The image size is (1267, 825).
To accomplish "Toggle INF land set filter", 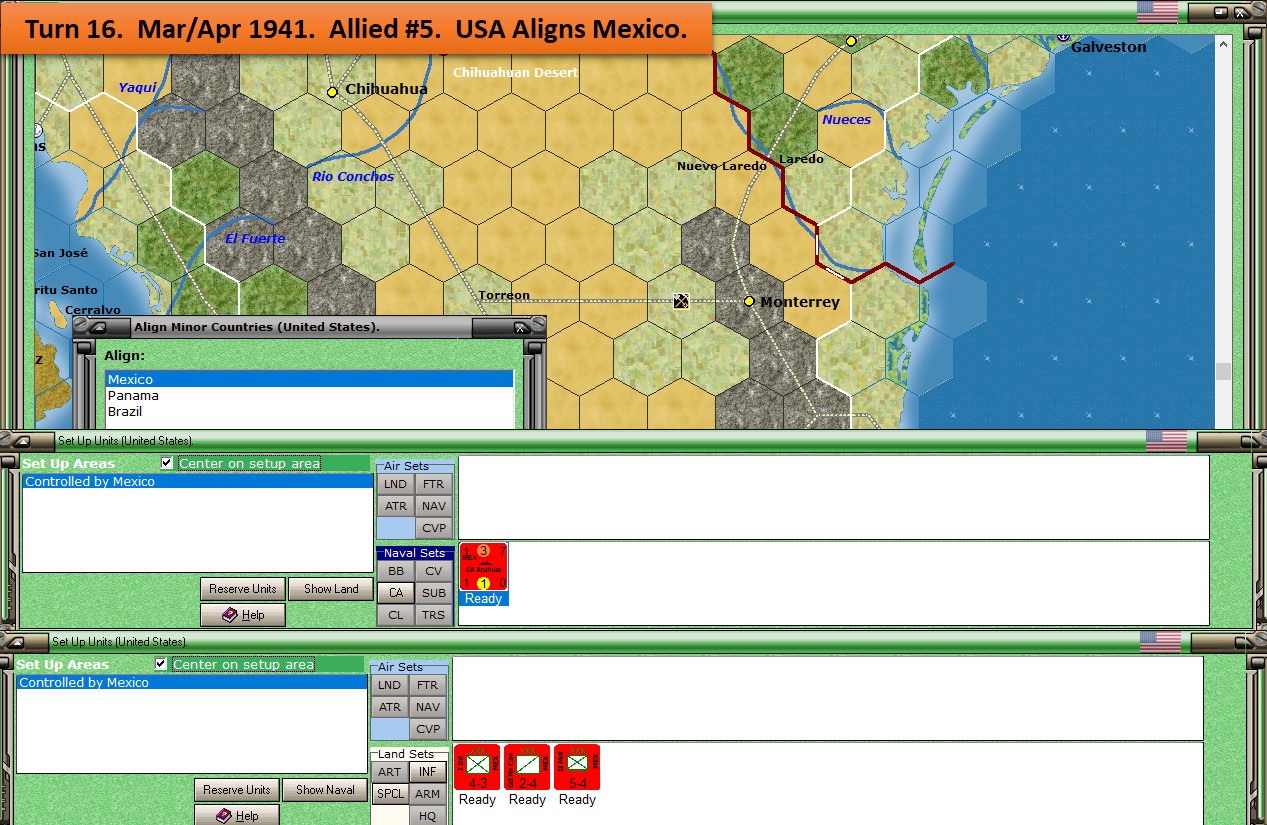I will tap(428, 772).
